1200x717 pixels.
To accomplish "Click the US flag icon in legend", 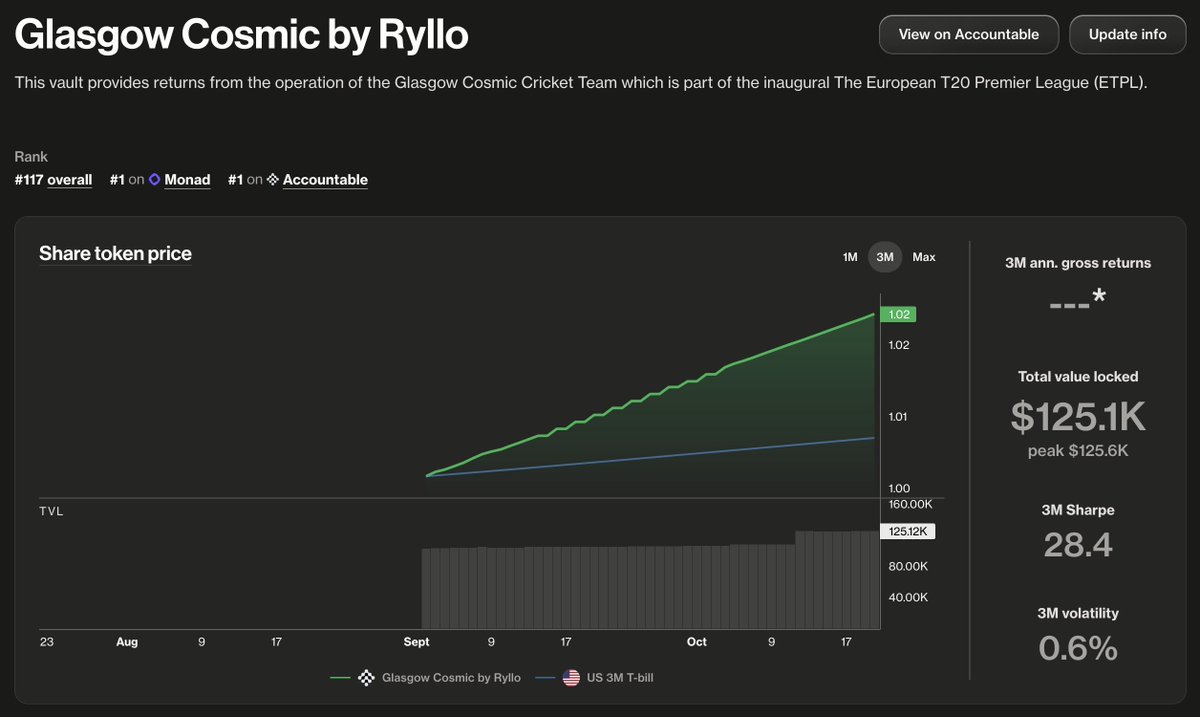I will (x=571, y=678).
